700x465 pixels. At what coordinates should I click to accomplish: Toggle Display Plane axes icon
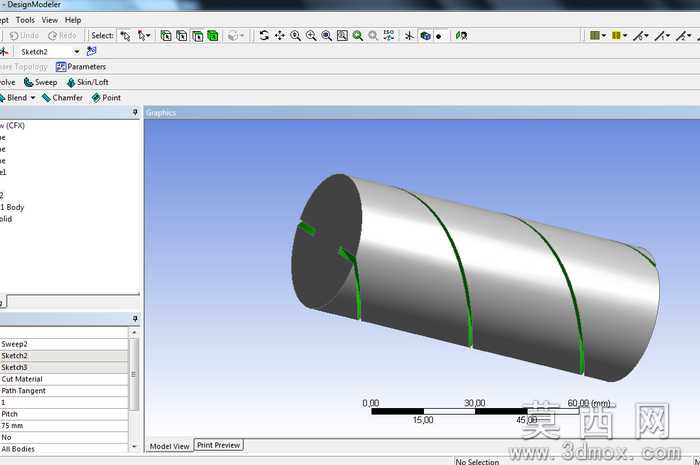point(409,35)
